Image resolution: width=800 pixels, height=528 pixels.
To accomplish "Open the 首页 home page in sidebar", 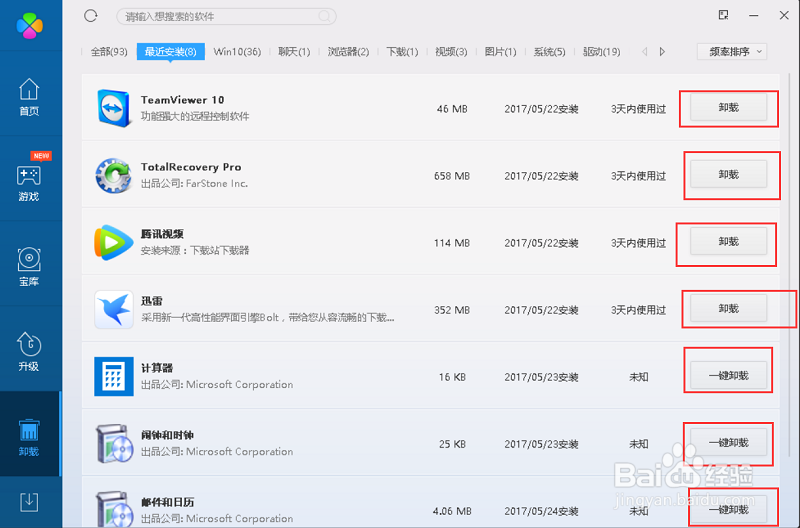I will tap(29, 97).
